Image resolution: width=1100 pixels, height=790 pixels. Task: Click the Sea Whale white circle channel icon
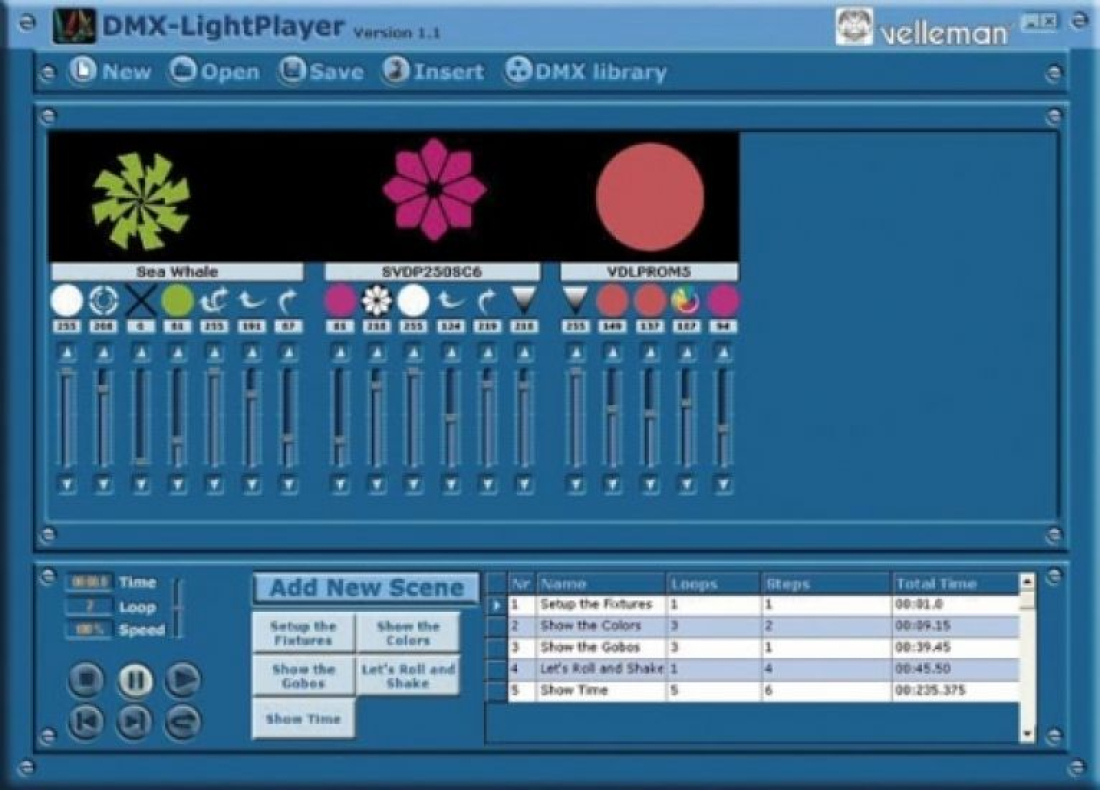[x=67, y=301]
